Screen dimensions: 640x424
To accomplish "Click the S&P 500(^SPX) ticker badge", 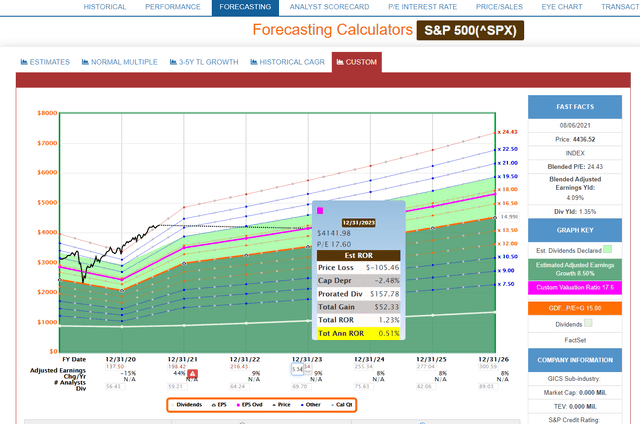I will (470, 31).
